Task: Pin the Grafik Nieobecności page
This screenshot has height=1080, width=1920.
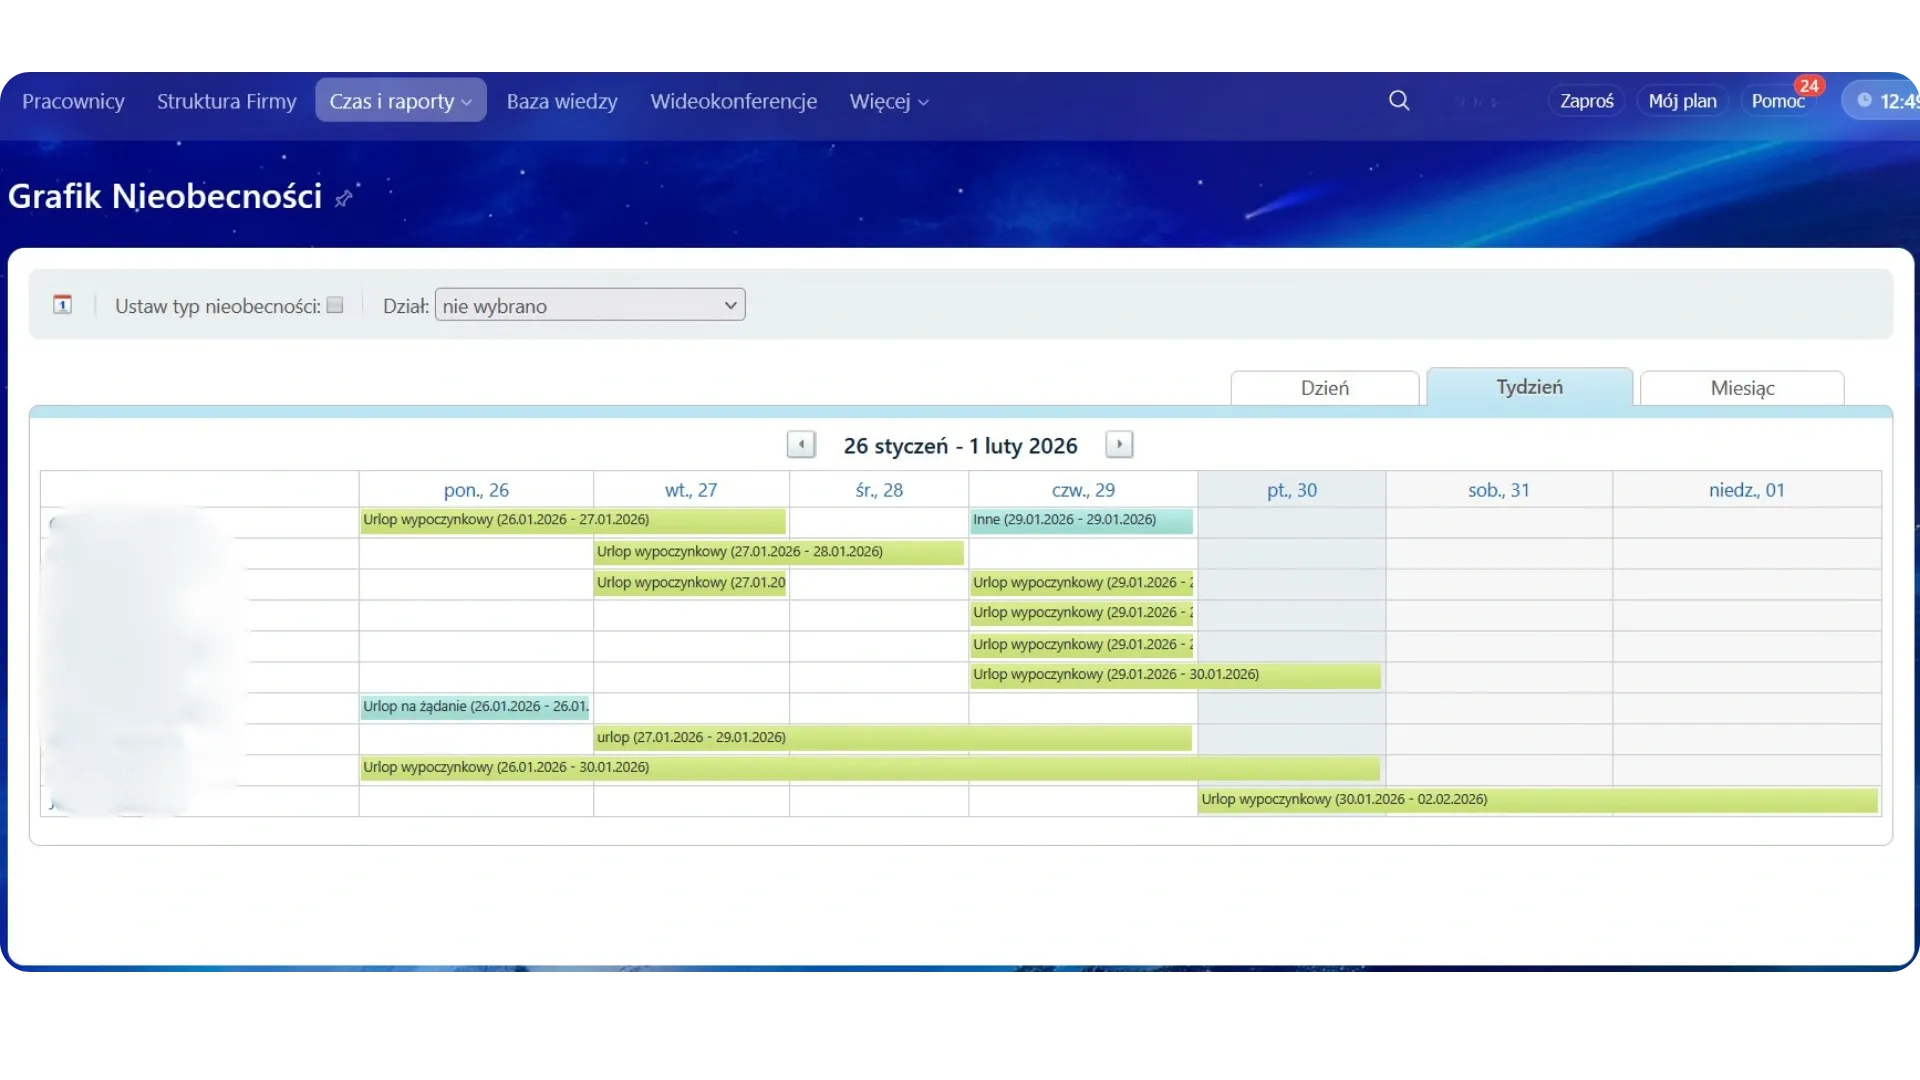Action: (343, 198)
